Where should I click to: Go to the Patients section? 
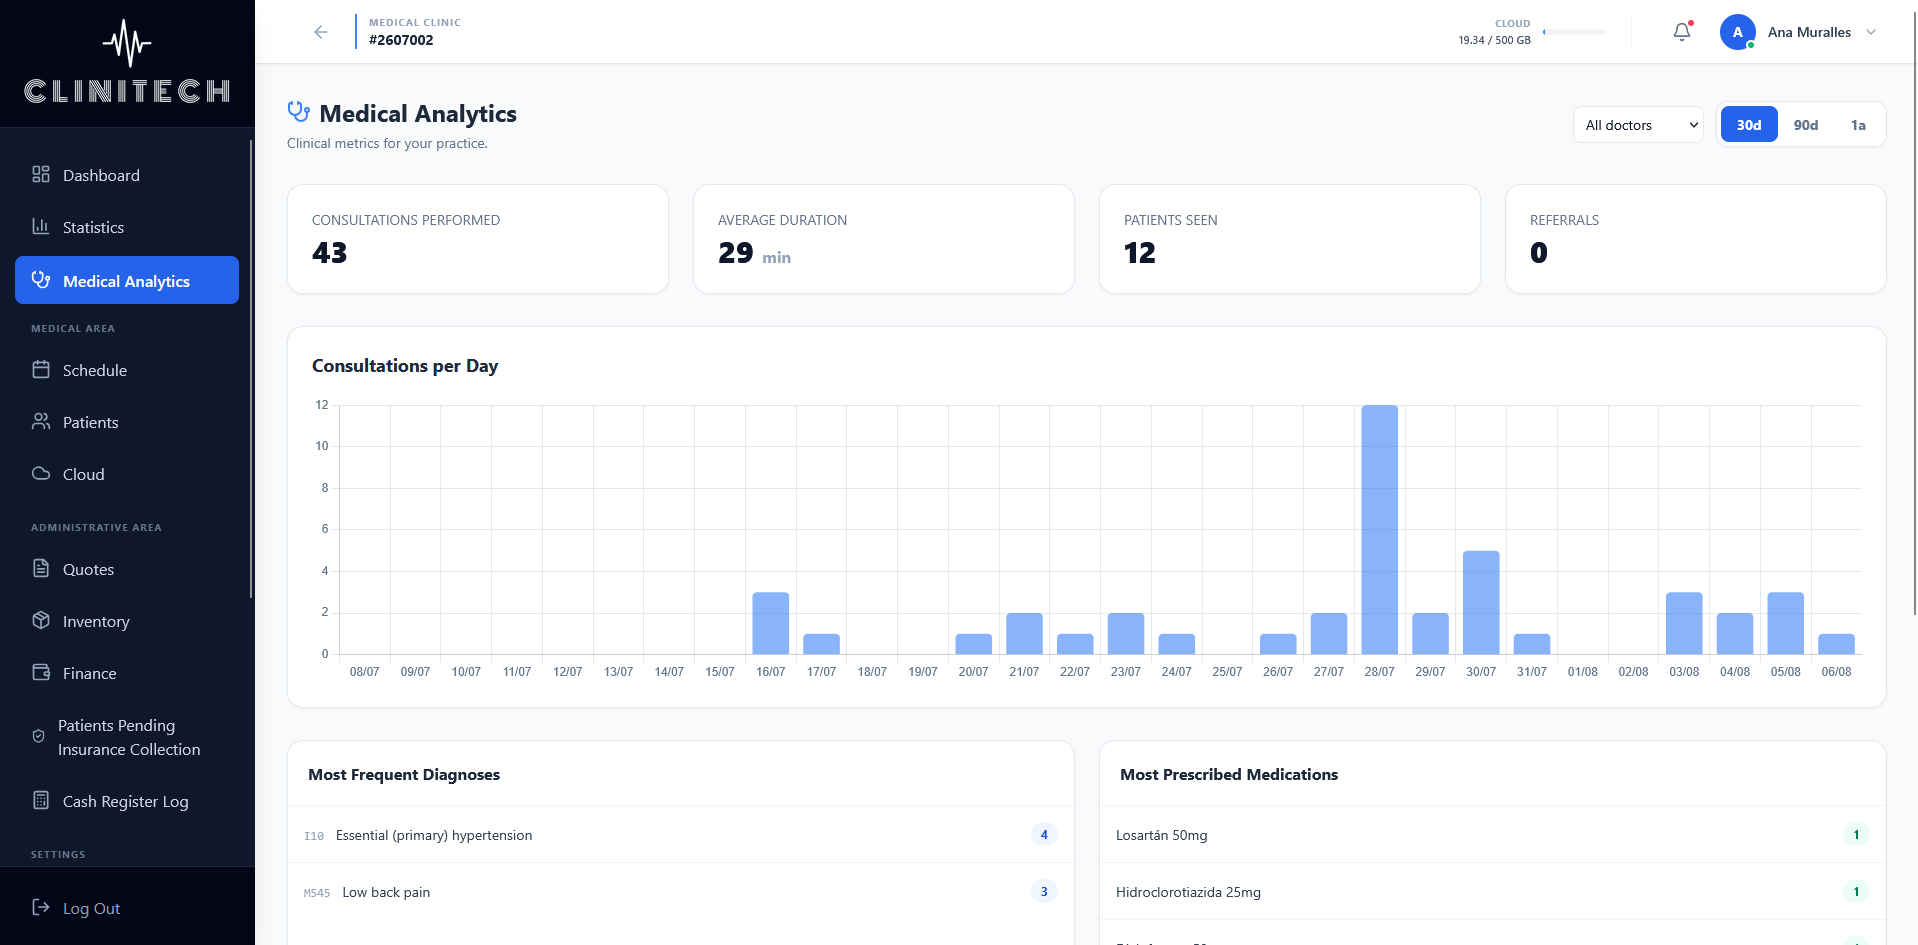[x=127, y=422]
